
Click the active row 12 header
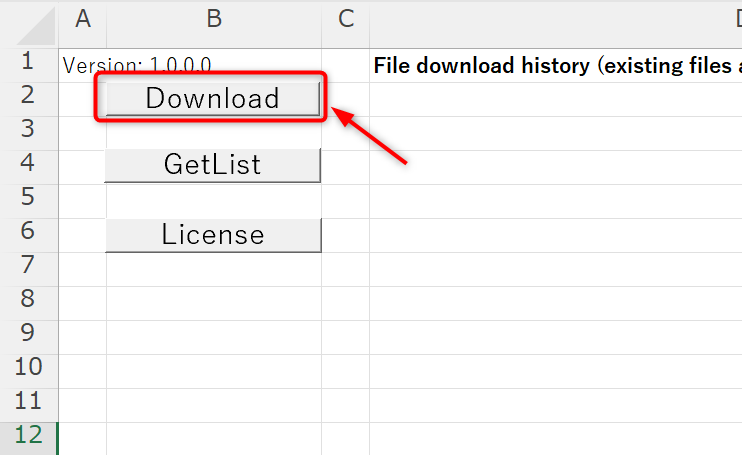click(28, 436)
